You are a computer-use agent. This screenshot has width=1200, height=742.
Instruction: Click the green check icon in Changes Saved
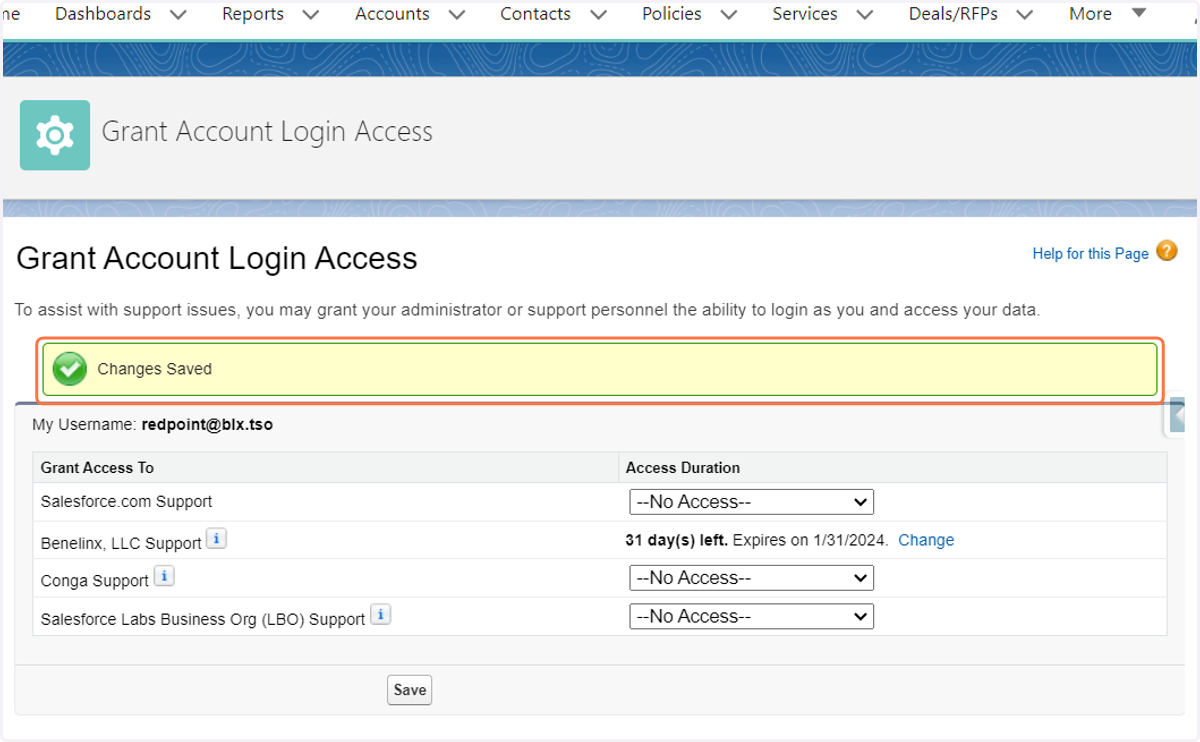click(x=70, y=369)
